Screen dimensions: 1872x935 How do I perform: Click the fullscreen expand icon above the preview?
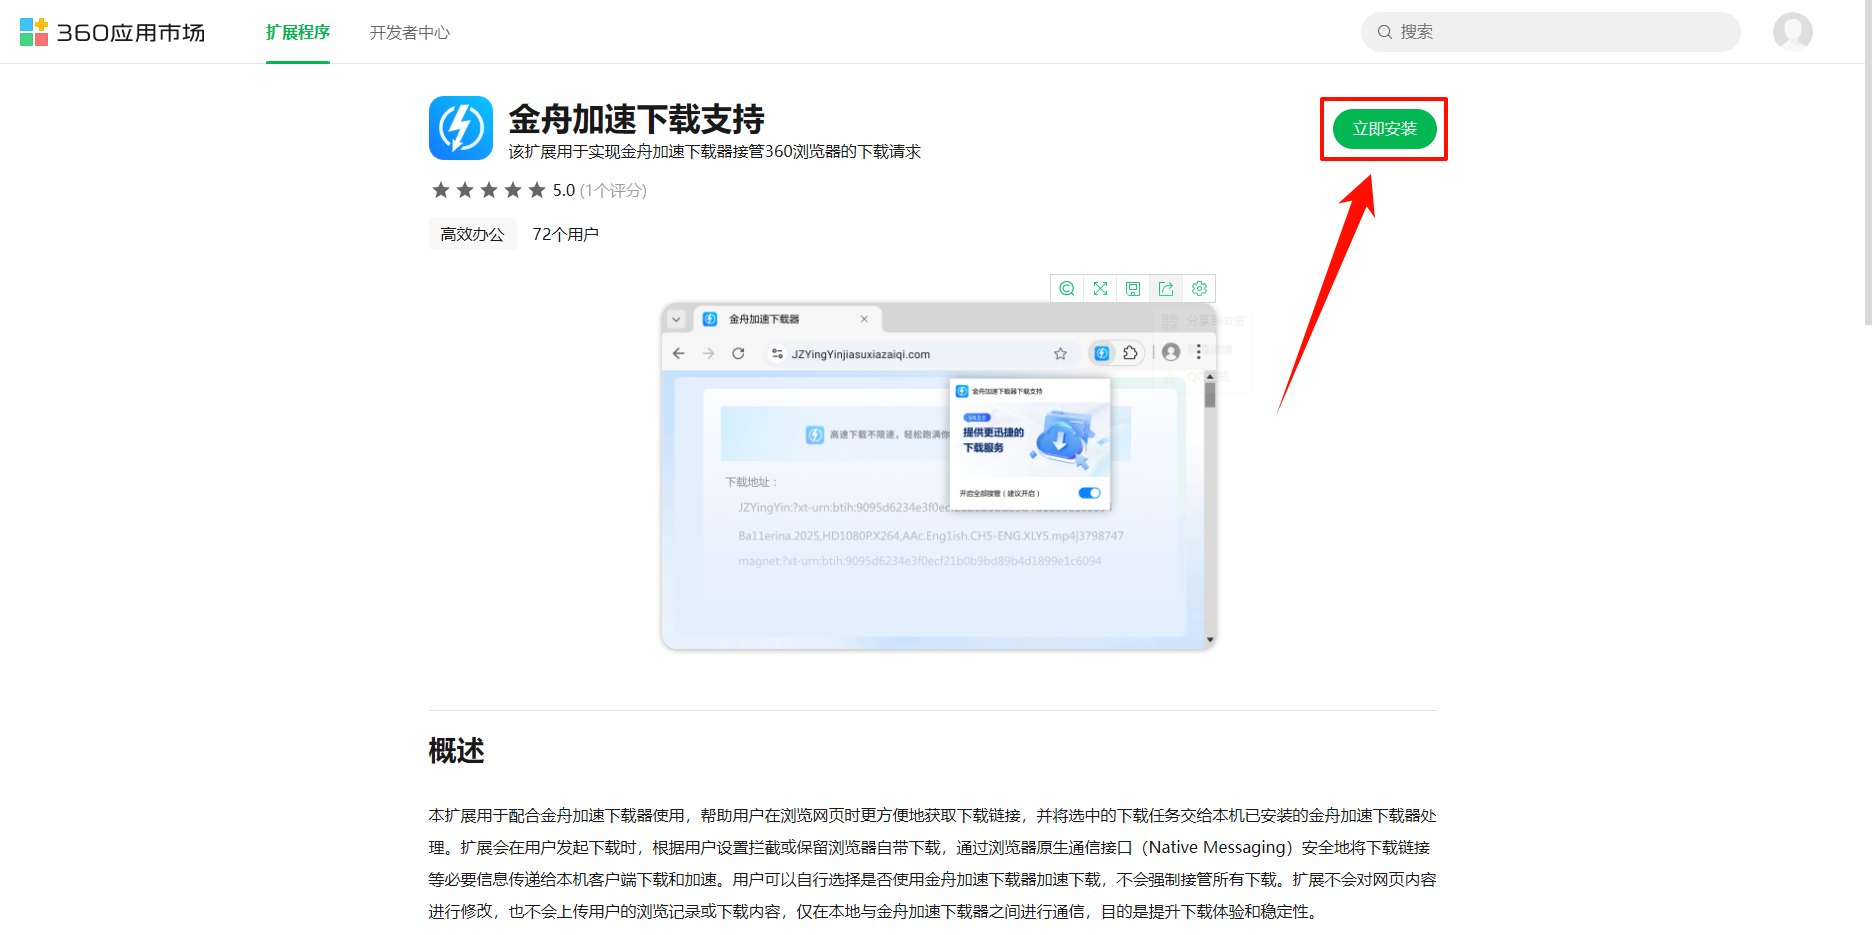(x=1100, y=289)
